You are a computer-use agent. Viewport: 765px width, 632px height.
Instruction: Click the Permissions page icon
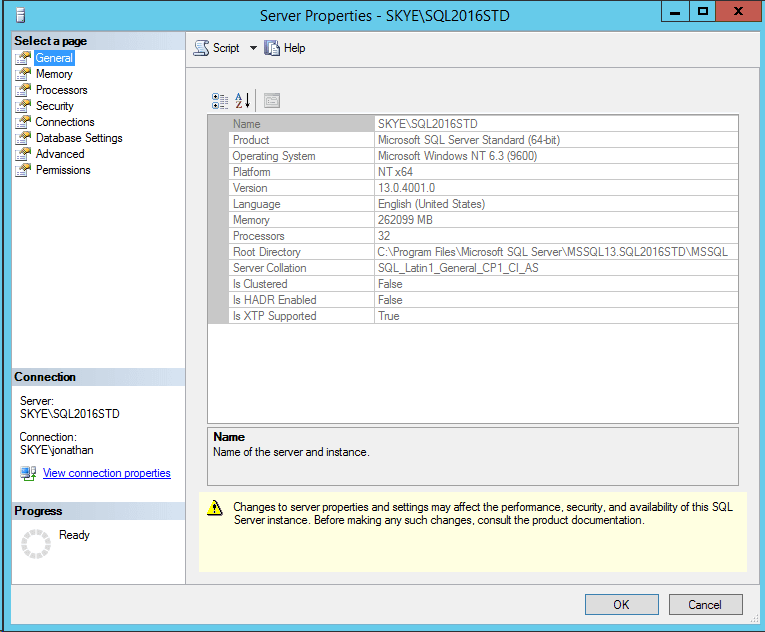[x=23, y=170]
